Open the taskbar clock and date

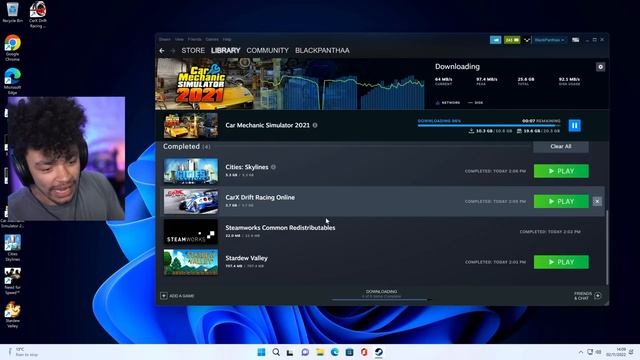(616, 352)
